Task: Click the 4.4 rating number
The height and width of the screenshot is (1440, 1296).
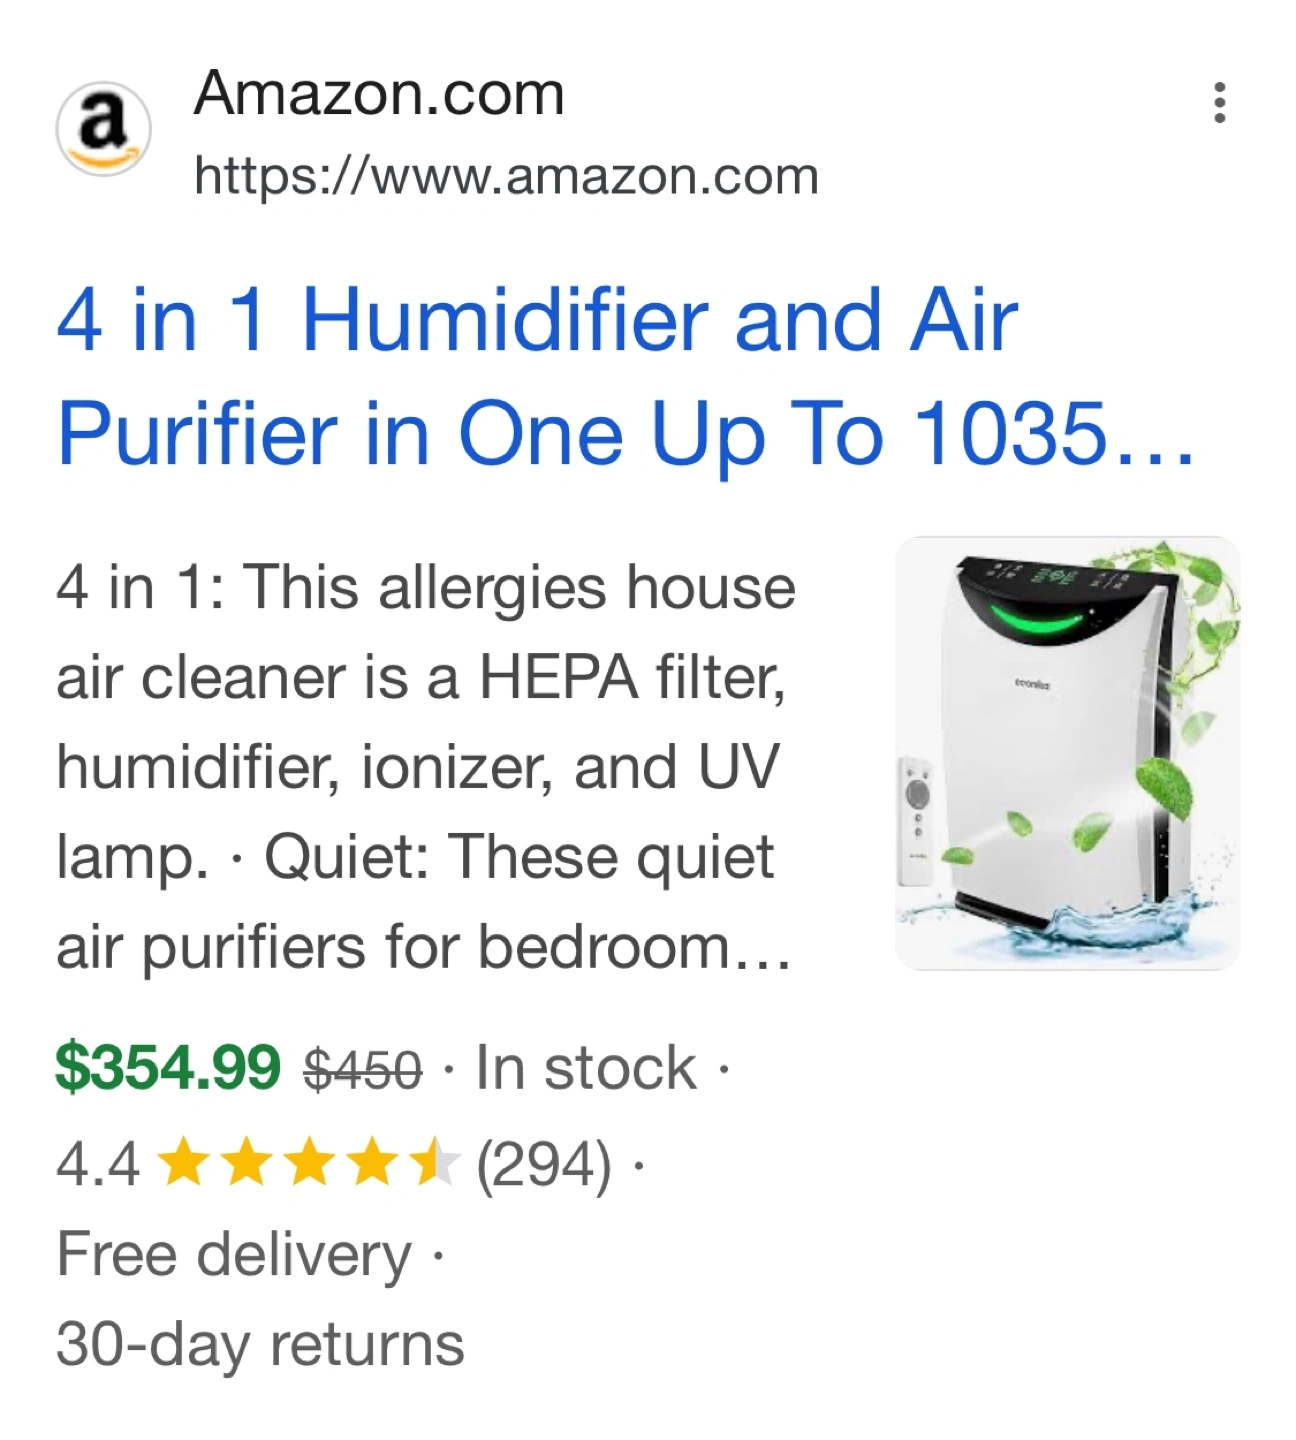Action: click(97, 1165)
